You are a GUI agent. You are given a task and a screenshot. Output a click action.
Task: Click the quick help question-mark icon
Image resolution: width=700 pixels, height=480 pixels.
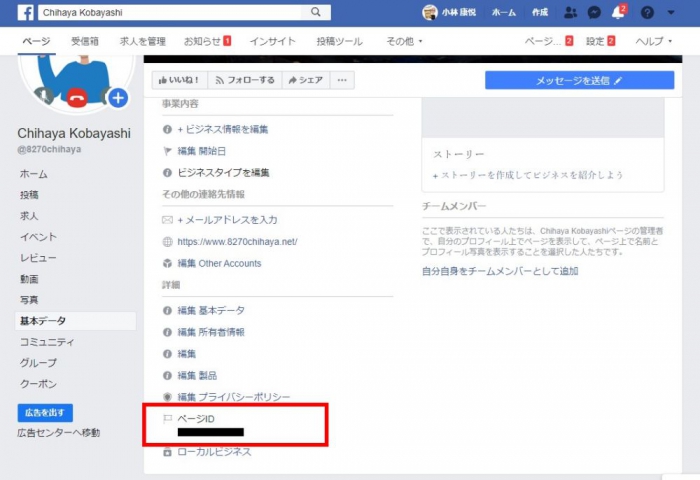[647, 13]
